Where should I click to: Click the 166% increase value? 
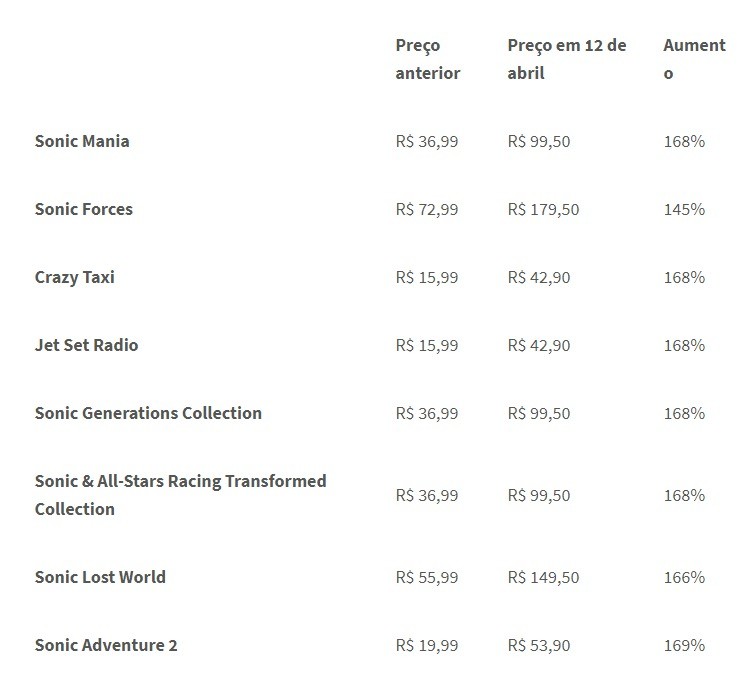point(684,577)
